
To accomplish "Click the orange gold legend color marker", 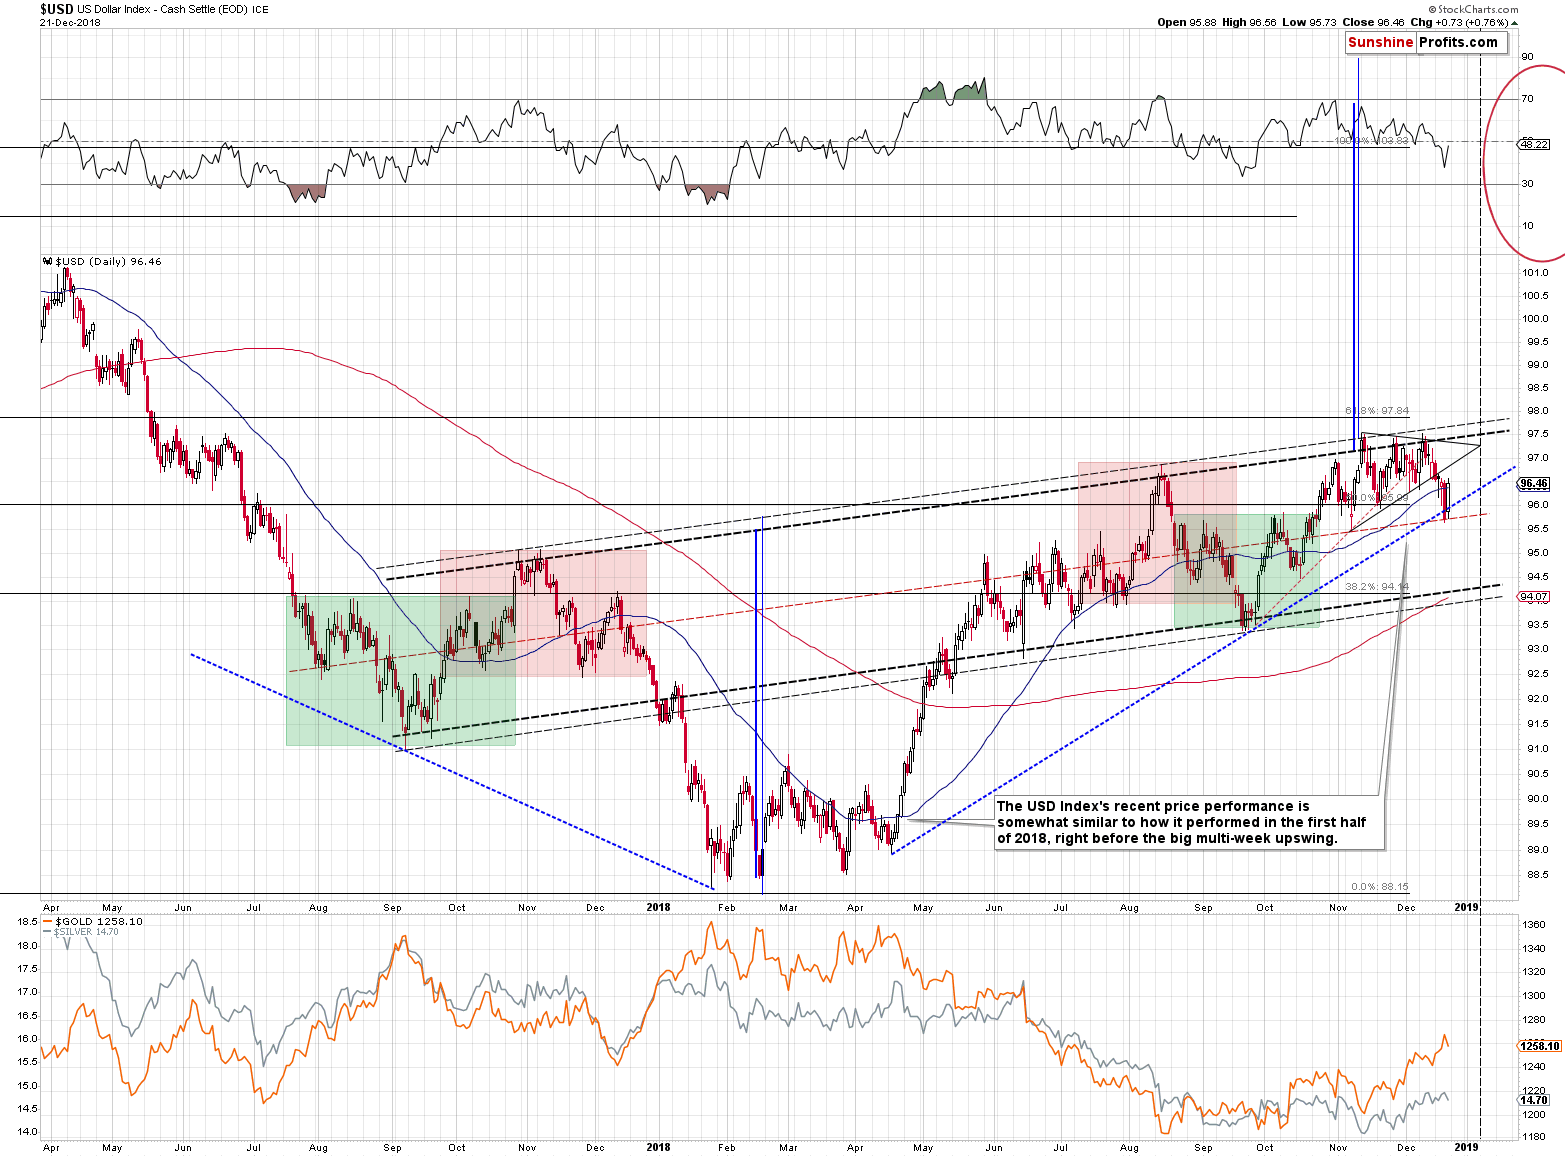I will click(x=47, y=921).
